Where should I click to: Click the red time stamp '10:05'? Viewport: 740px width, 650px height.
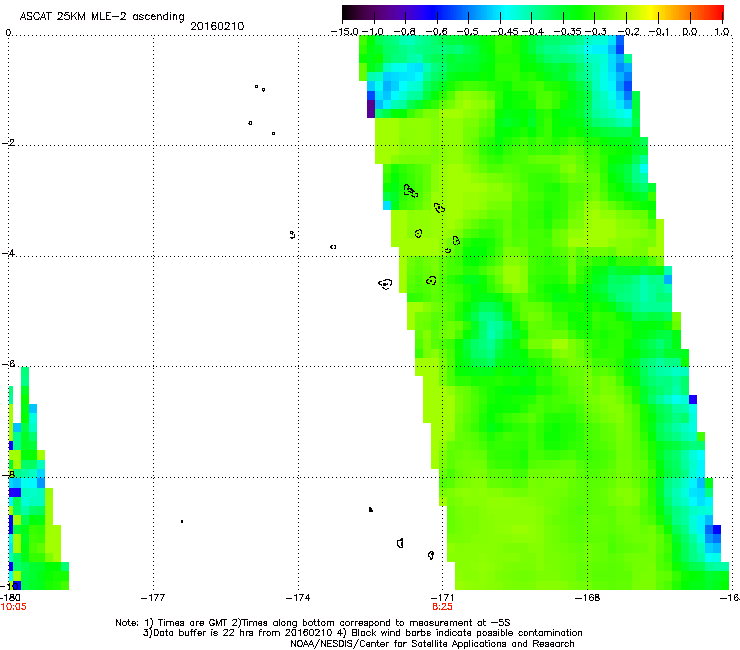[x=13, y=607]
